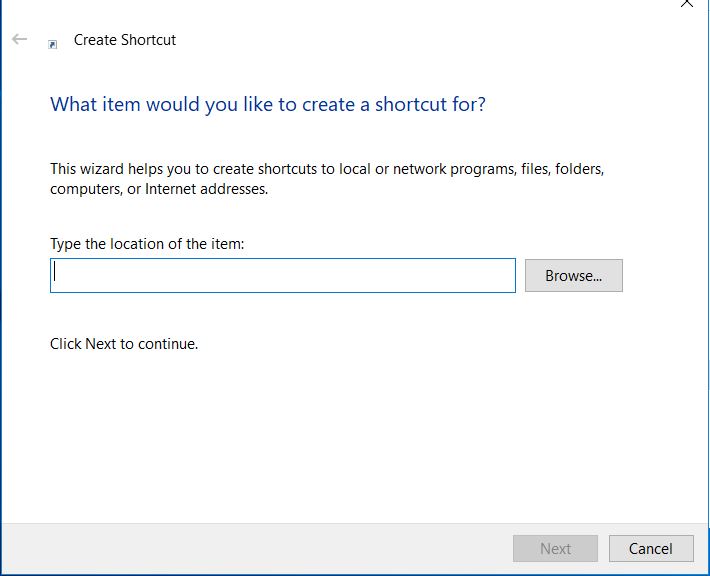This screenshot has width=710, height=576.
Task: Click the "Create Shortcut" title text
Action: tap(125, 40)
